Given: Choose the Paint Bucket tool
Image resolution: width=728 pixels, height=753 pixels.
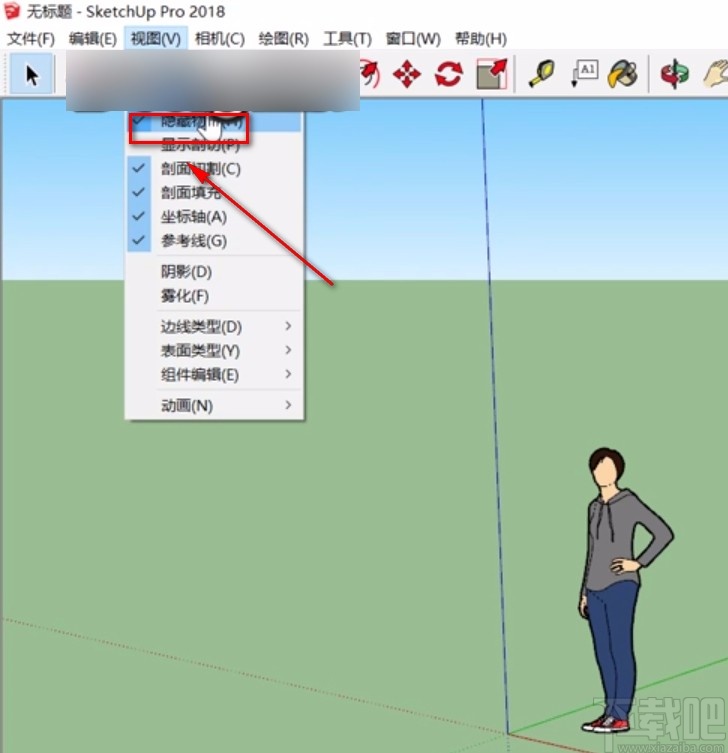Looking at the screenshot, I should [622, 74].
